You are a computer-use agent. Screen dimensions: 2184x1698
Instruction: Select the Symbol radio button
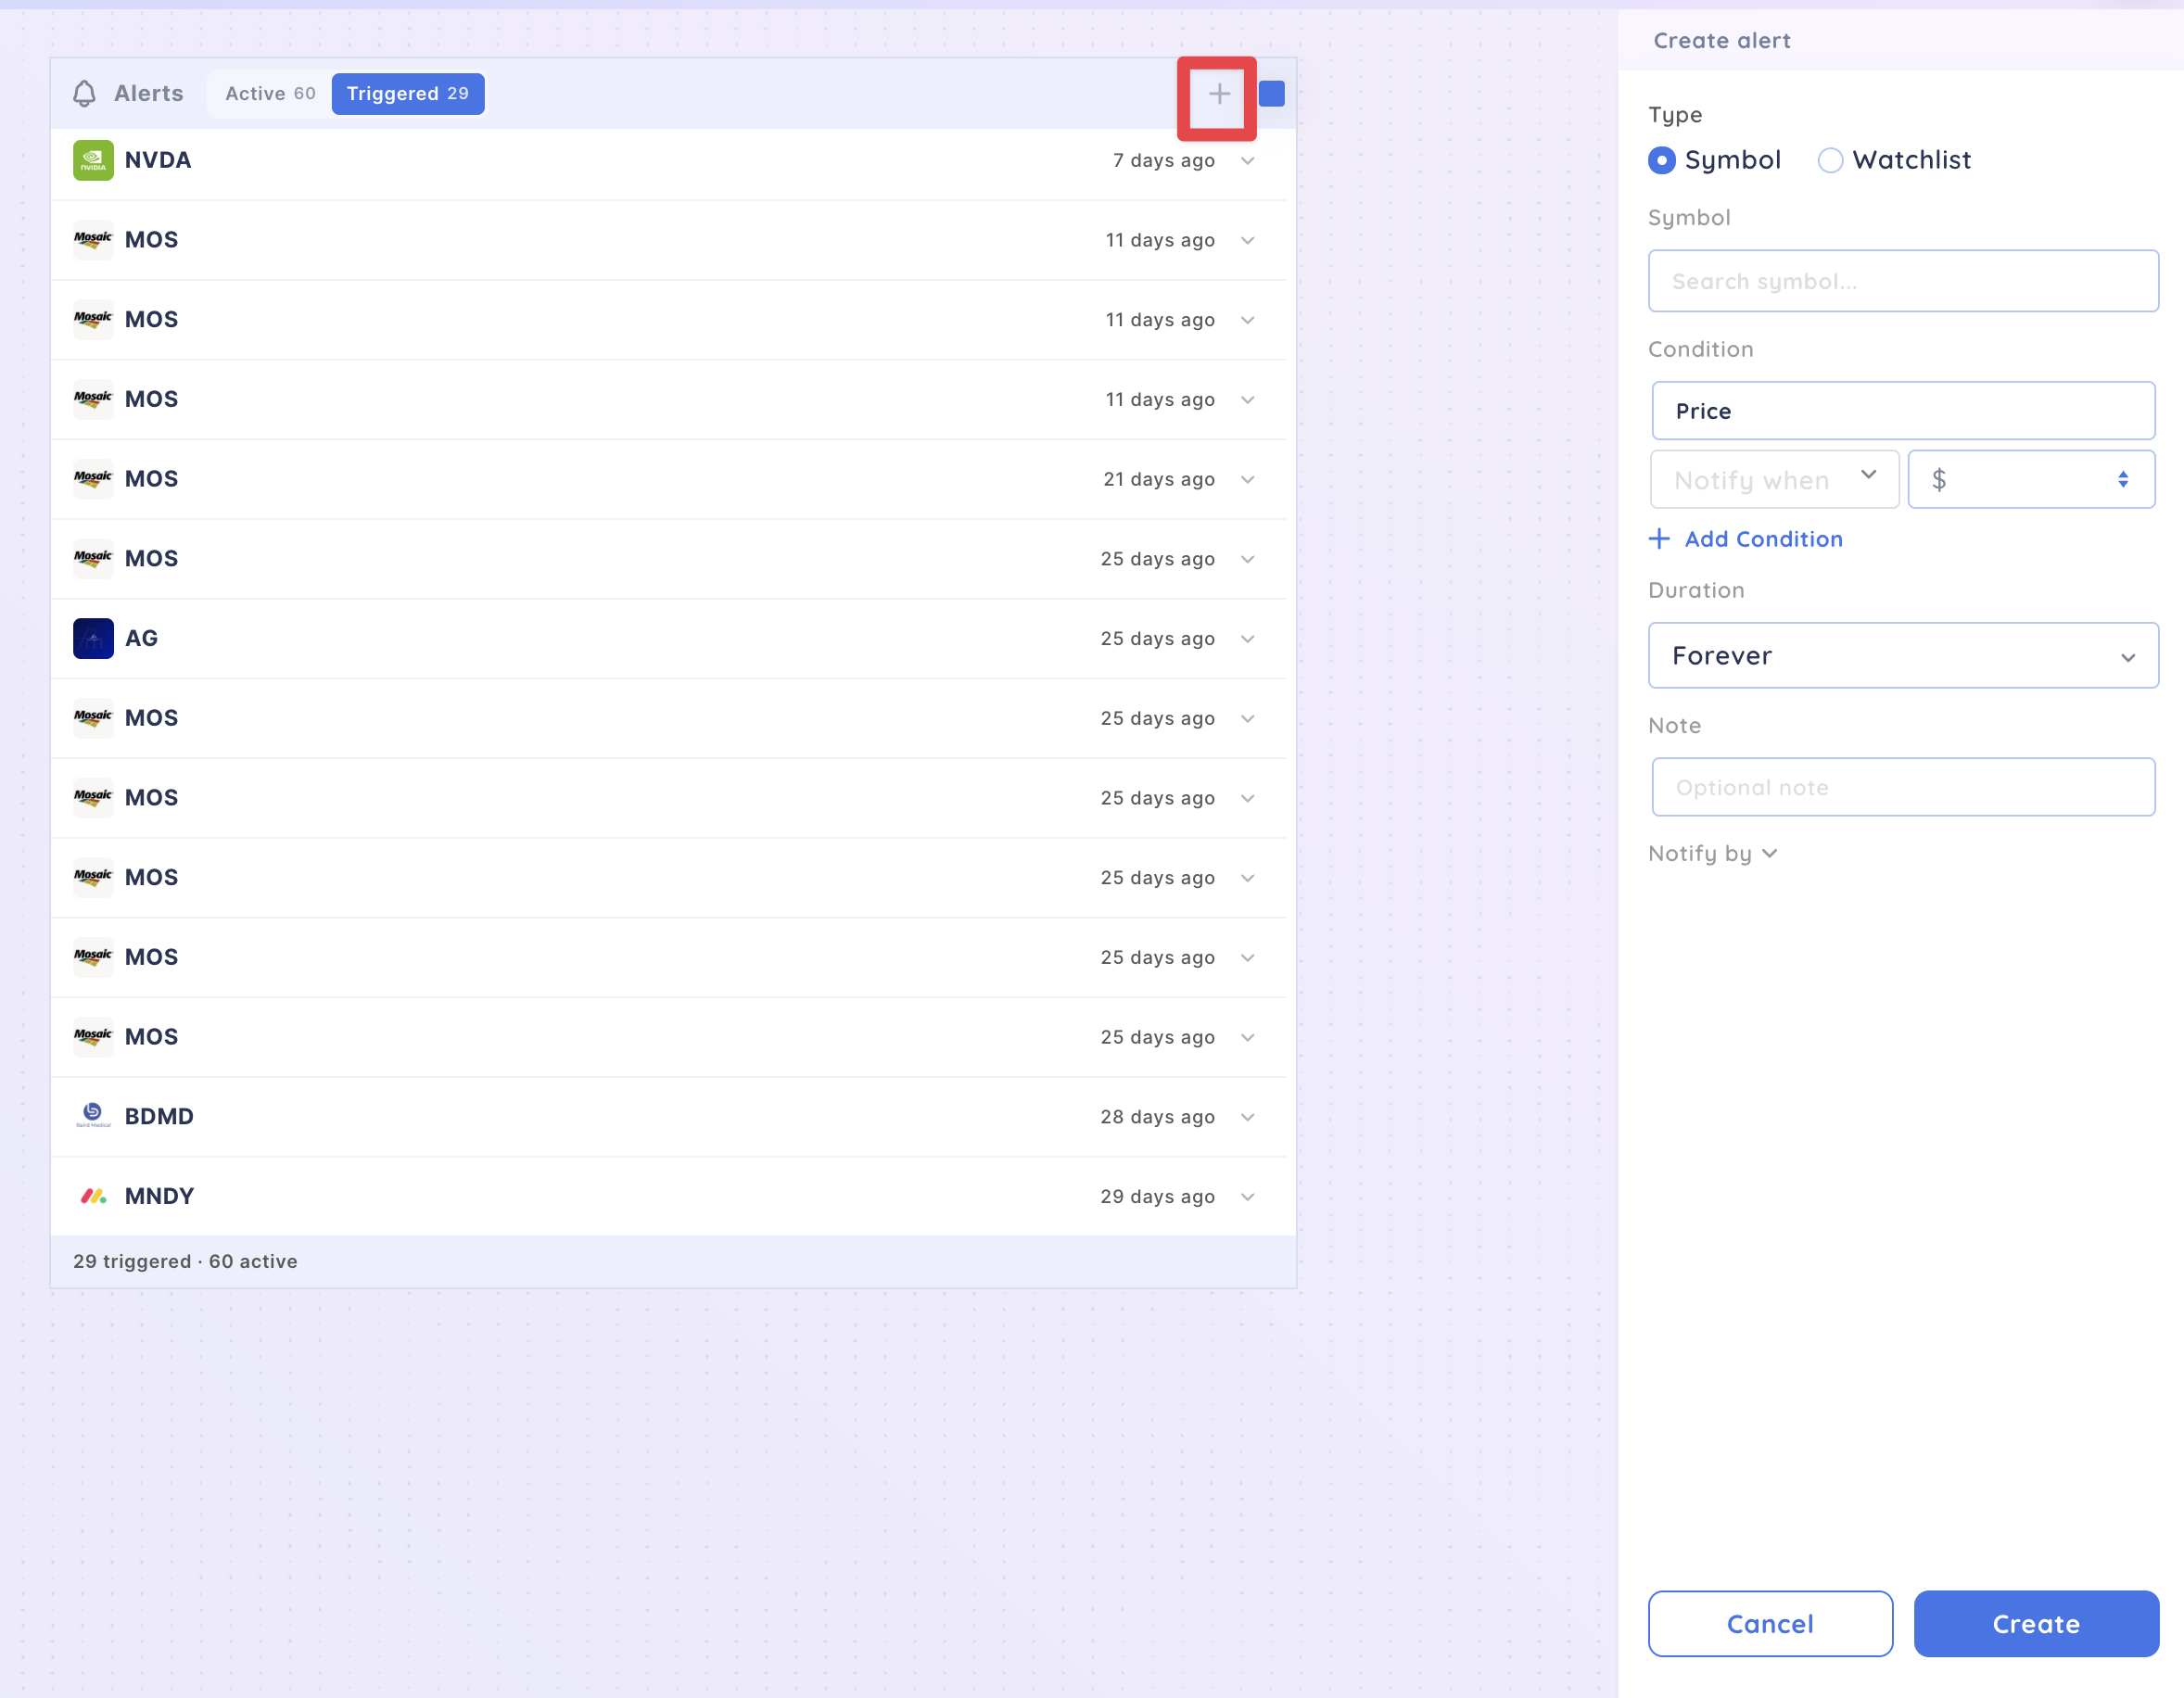(x=1662, y=160)
